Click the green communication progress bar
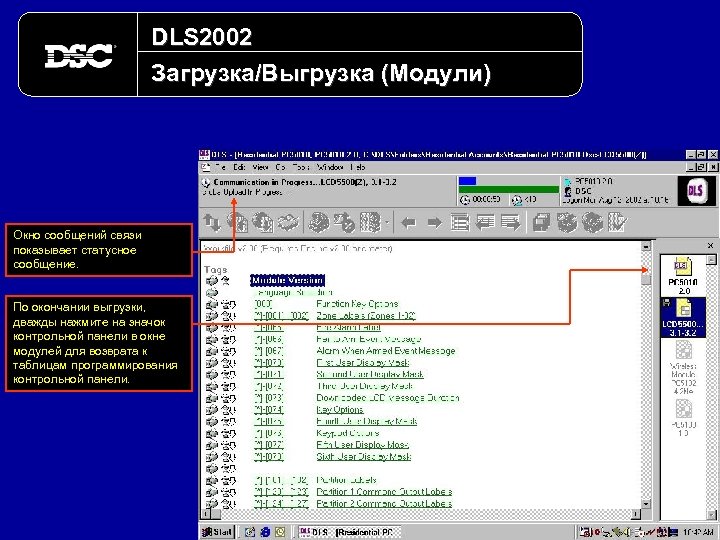Image resolution: width=720 pixels, height=540 pixels. [x=509, y=190]
